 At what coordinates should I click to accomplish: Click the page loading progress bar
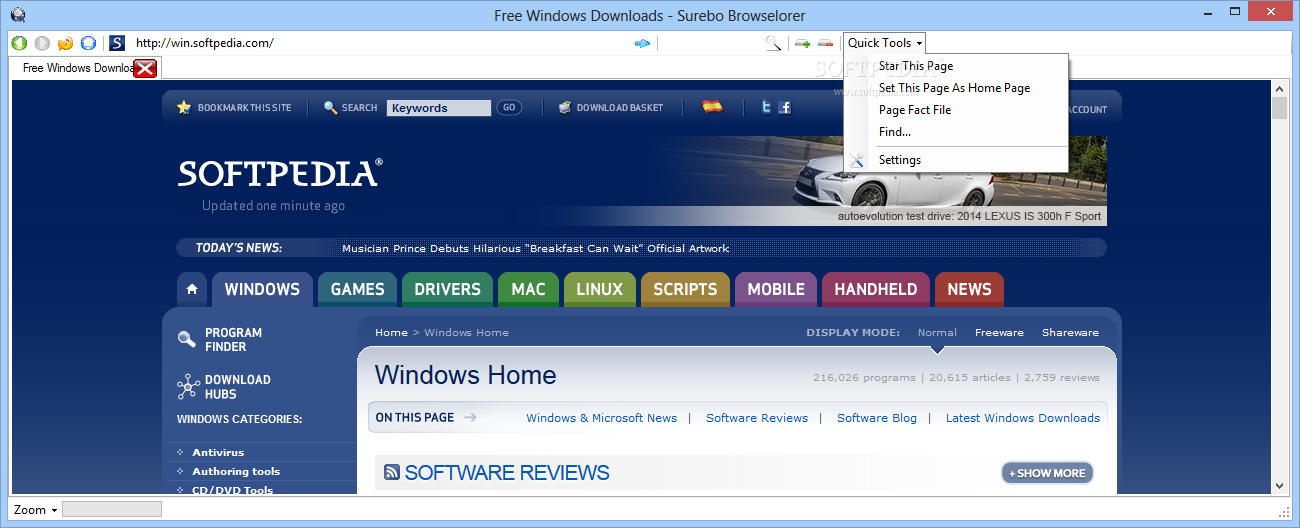[x=112, y=510]
